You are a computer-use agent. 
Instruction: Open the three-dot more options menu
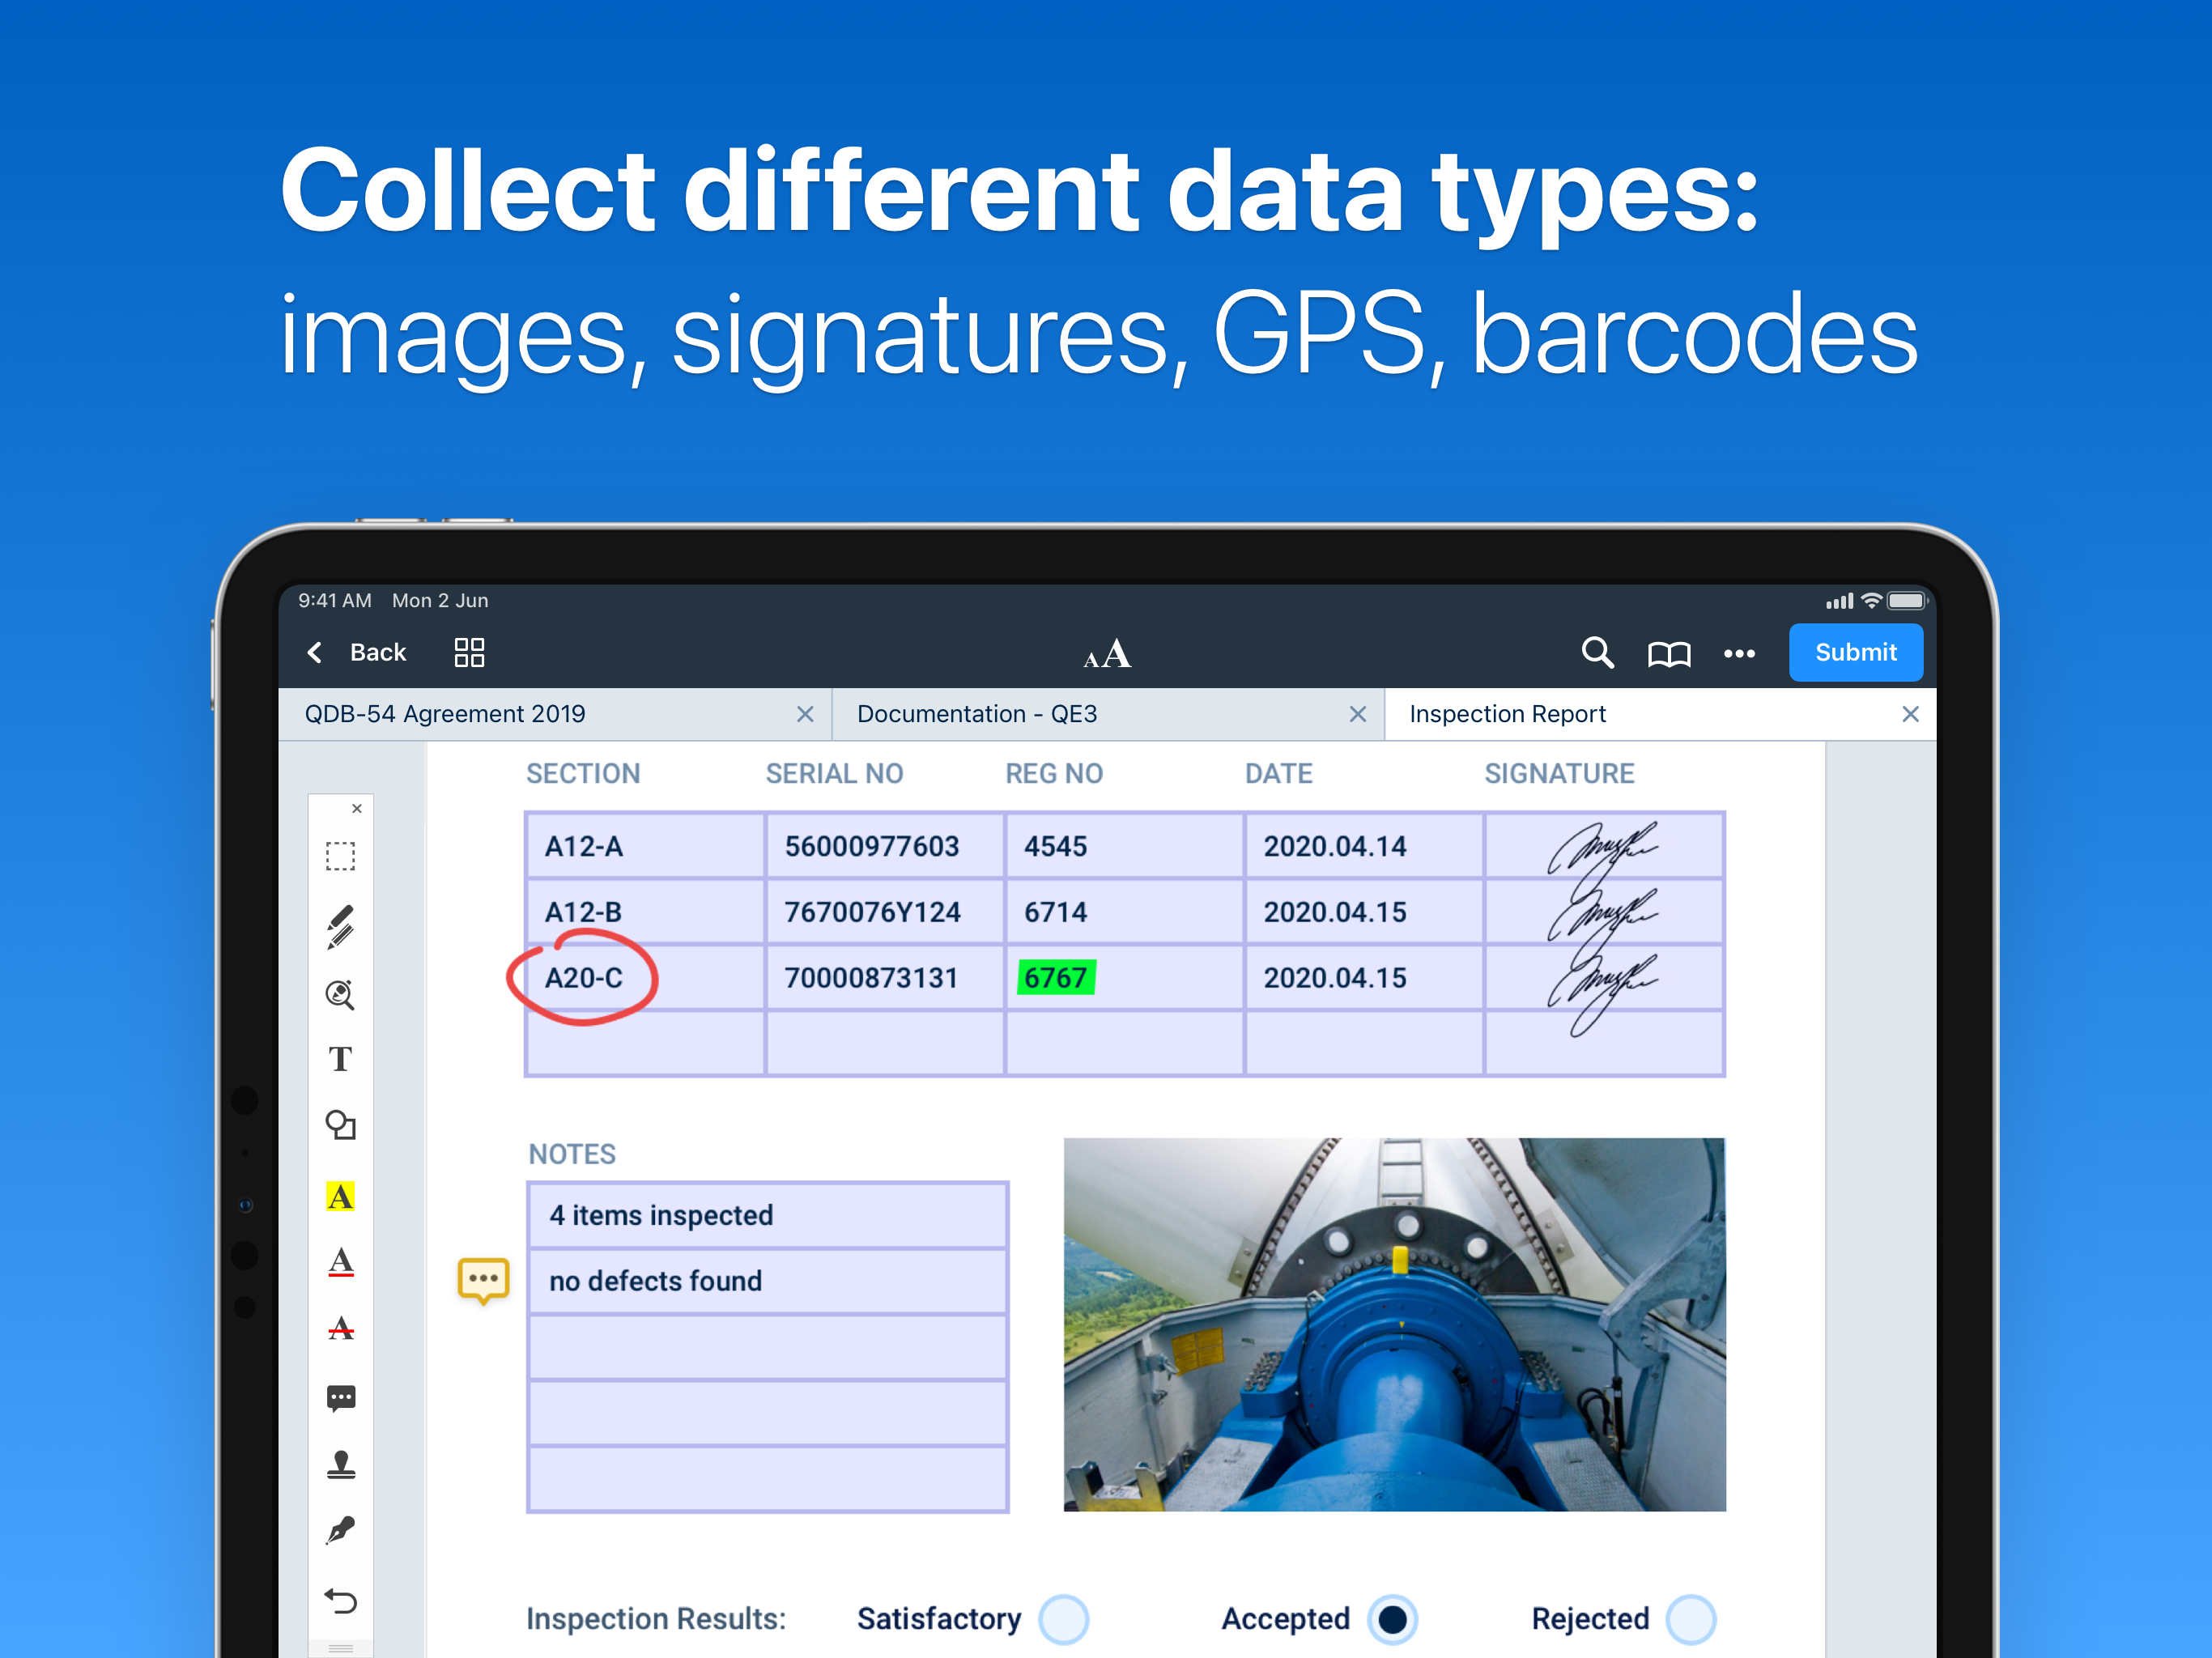[x=1739, y=654]
